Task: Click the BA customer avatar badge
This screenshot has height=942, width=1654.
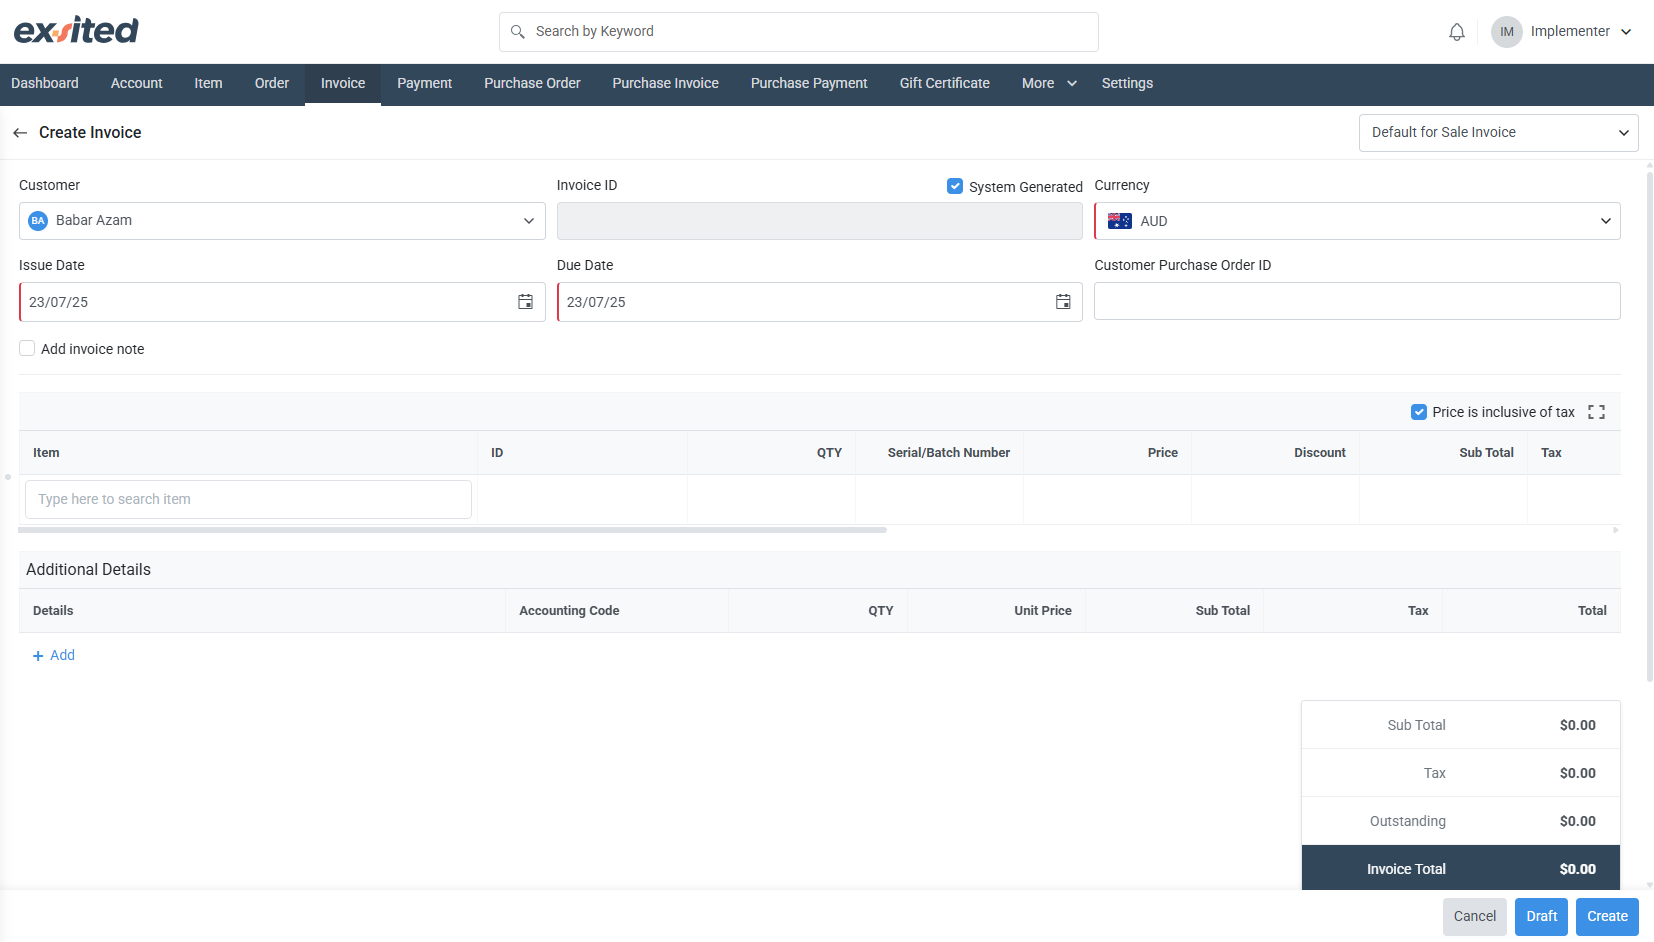Action: (38, 221)
